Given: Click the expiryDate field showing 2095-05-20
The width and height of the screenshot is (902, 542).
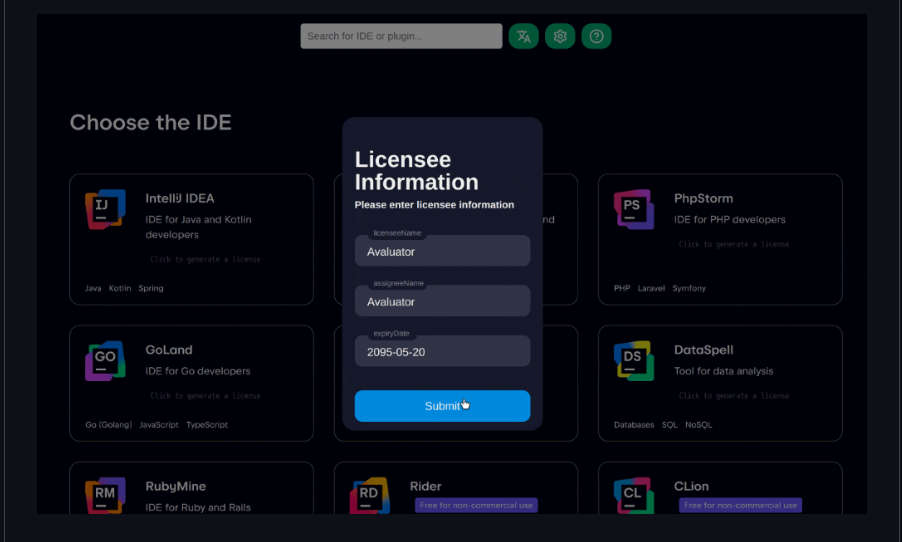Looking at the screenshot, I should (442, 351).
